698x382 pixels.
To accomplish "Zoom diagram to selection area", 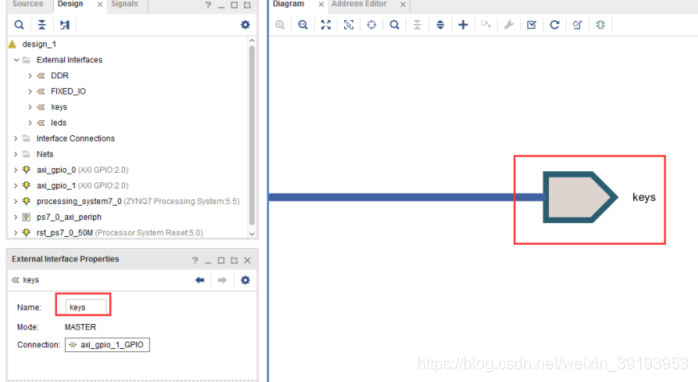I will point(349,25).
